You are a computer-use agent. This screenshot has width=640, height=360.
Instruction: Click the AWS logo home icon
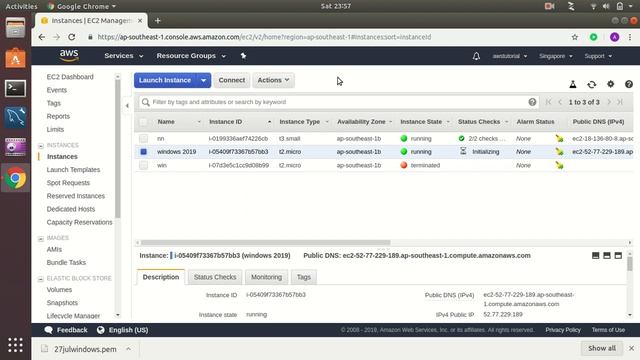[x=69, y=56]
